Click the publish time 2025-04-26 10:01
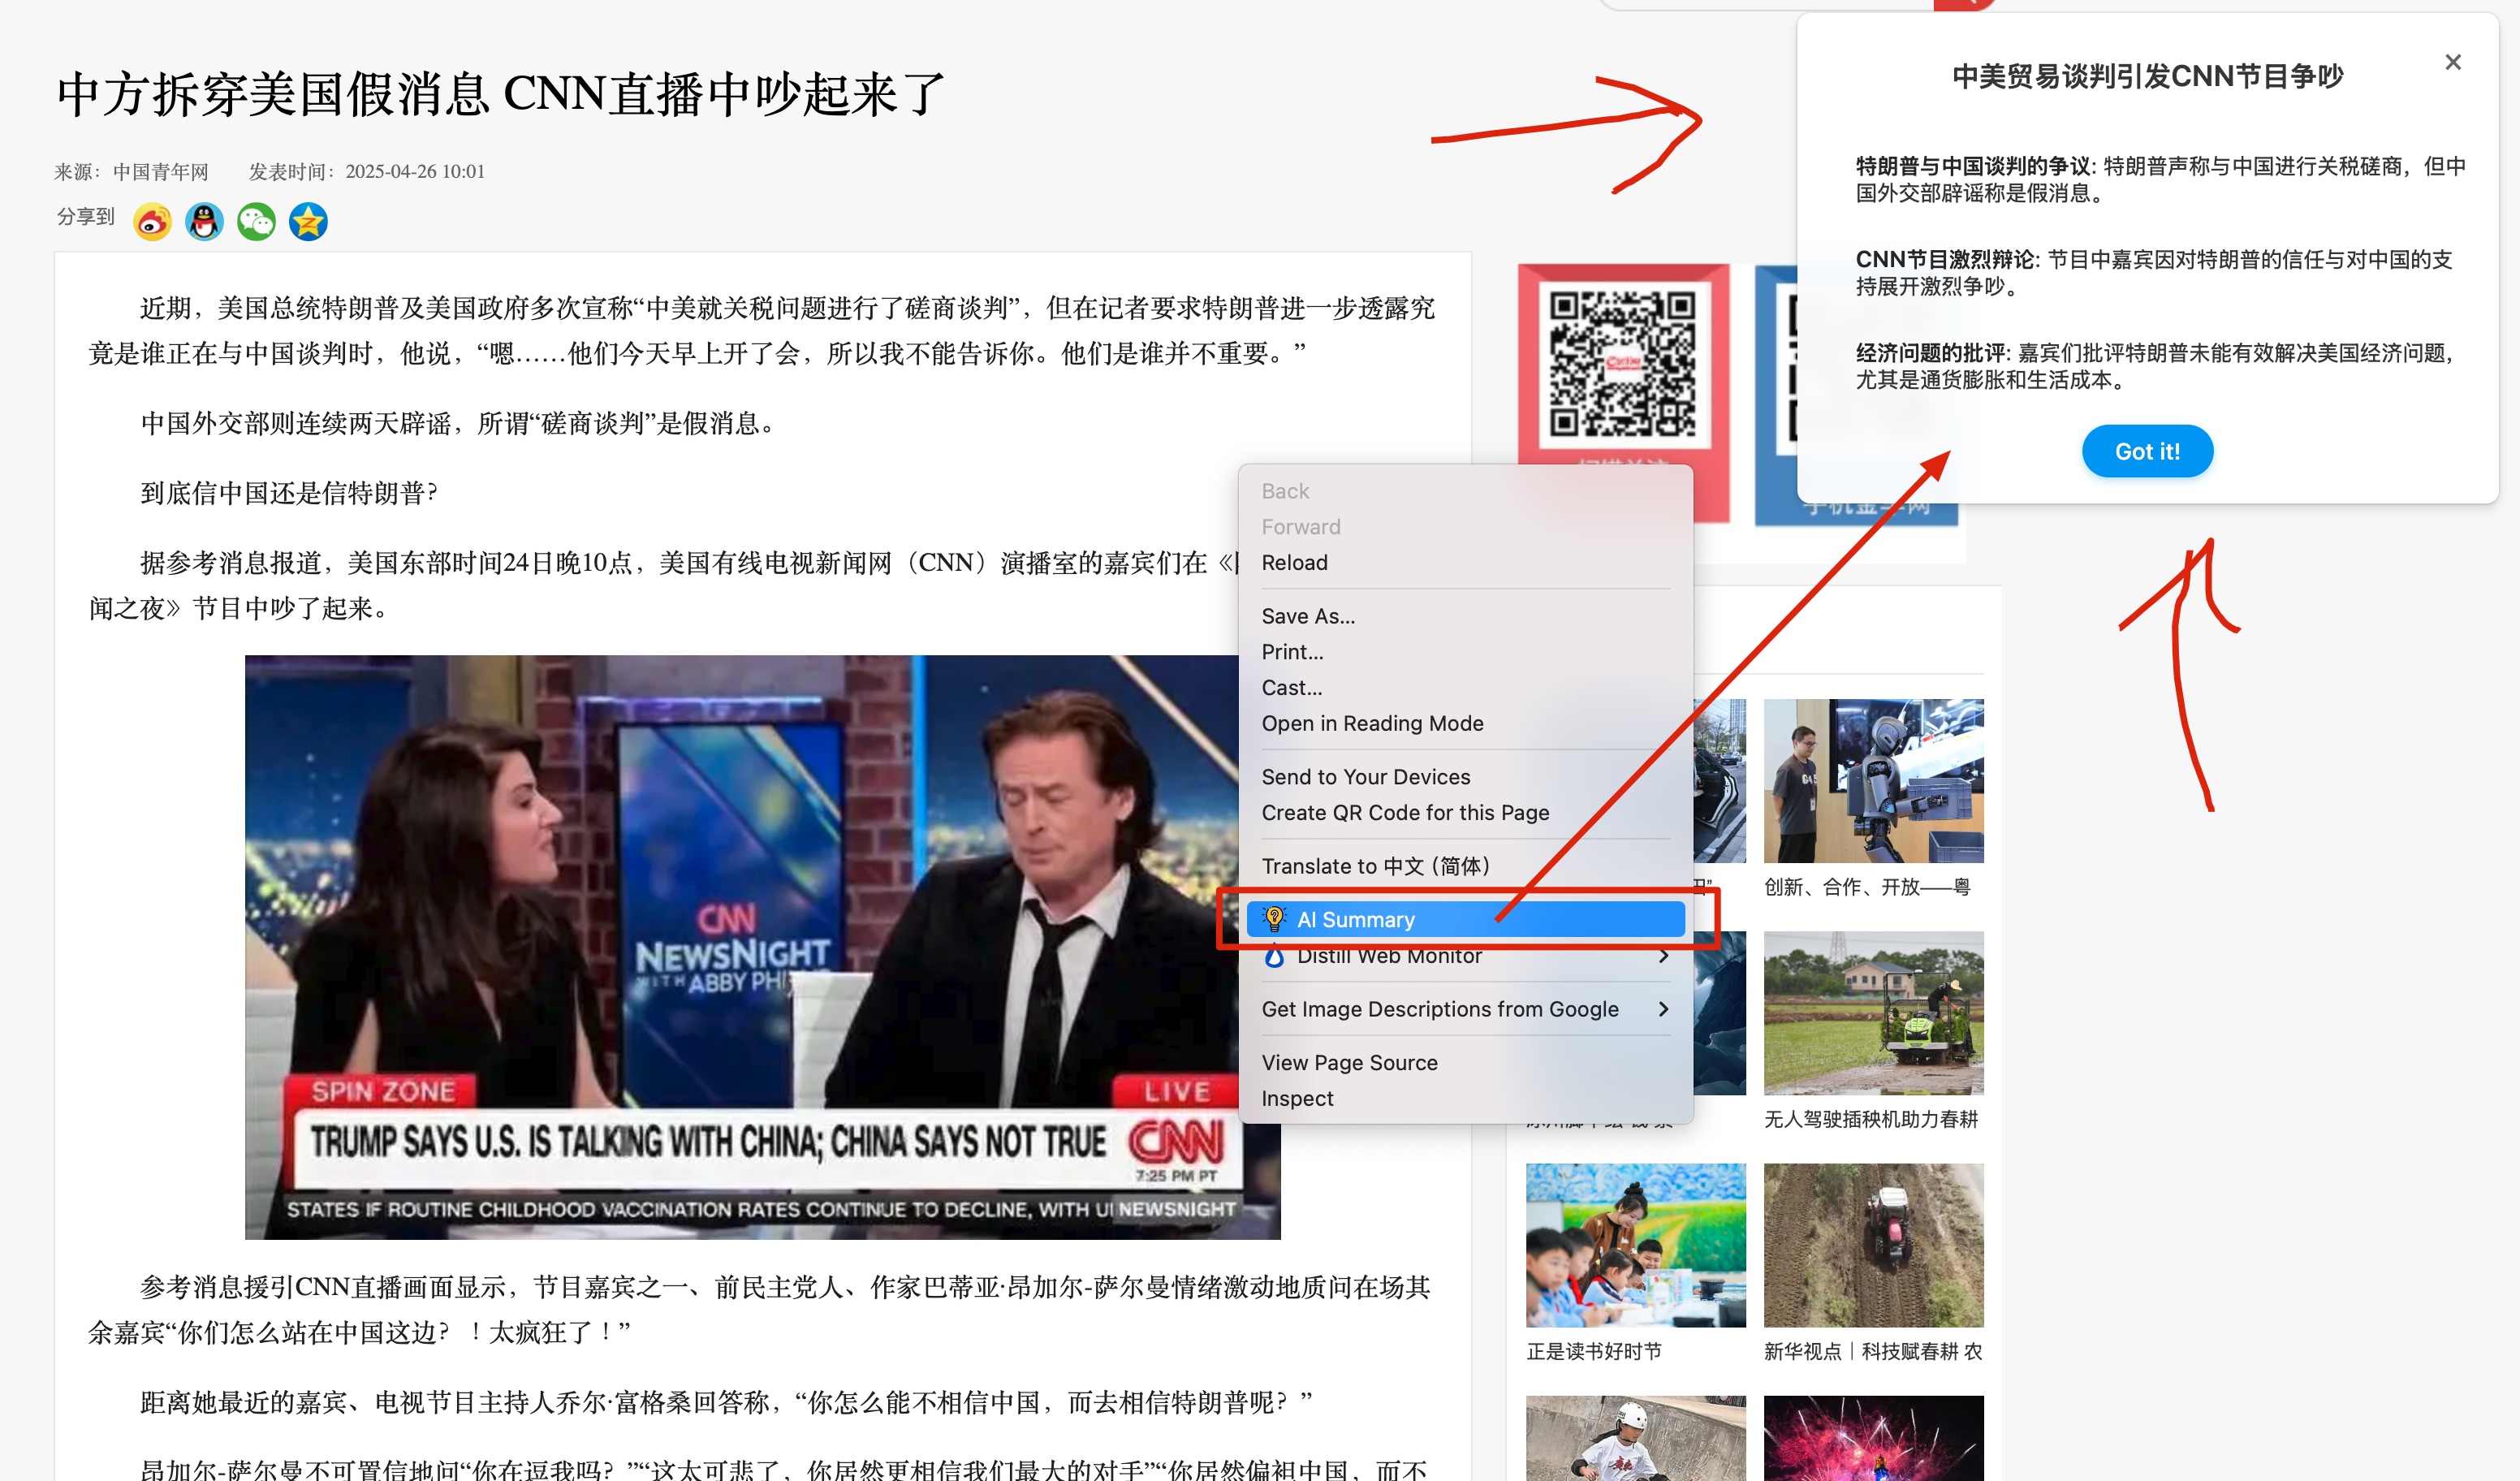The height and width of the screenshot is (1481, 2520). click(415, 172)
